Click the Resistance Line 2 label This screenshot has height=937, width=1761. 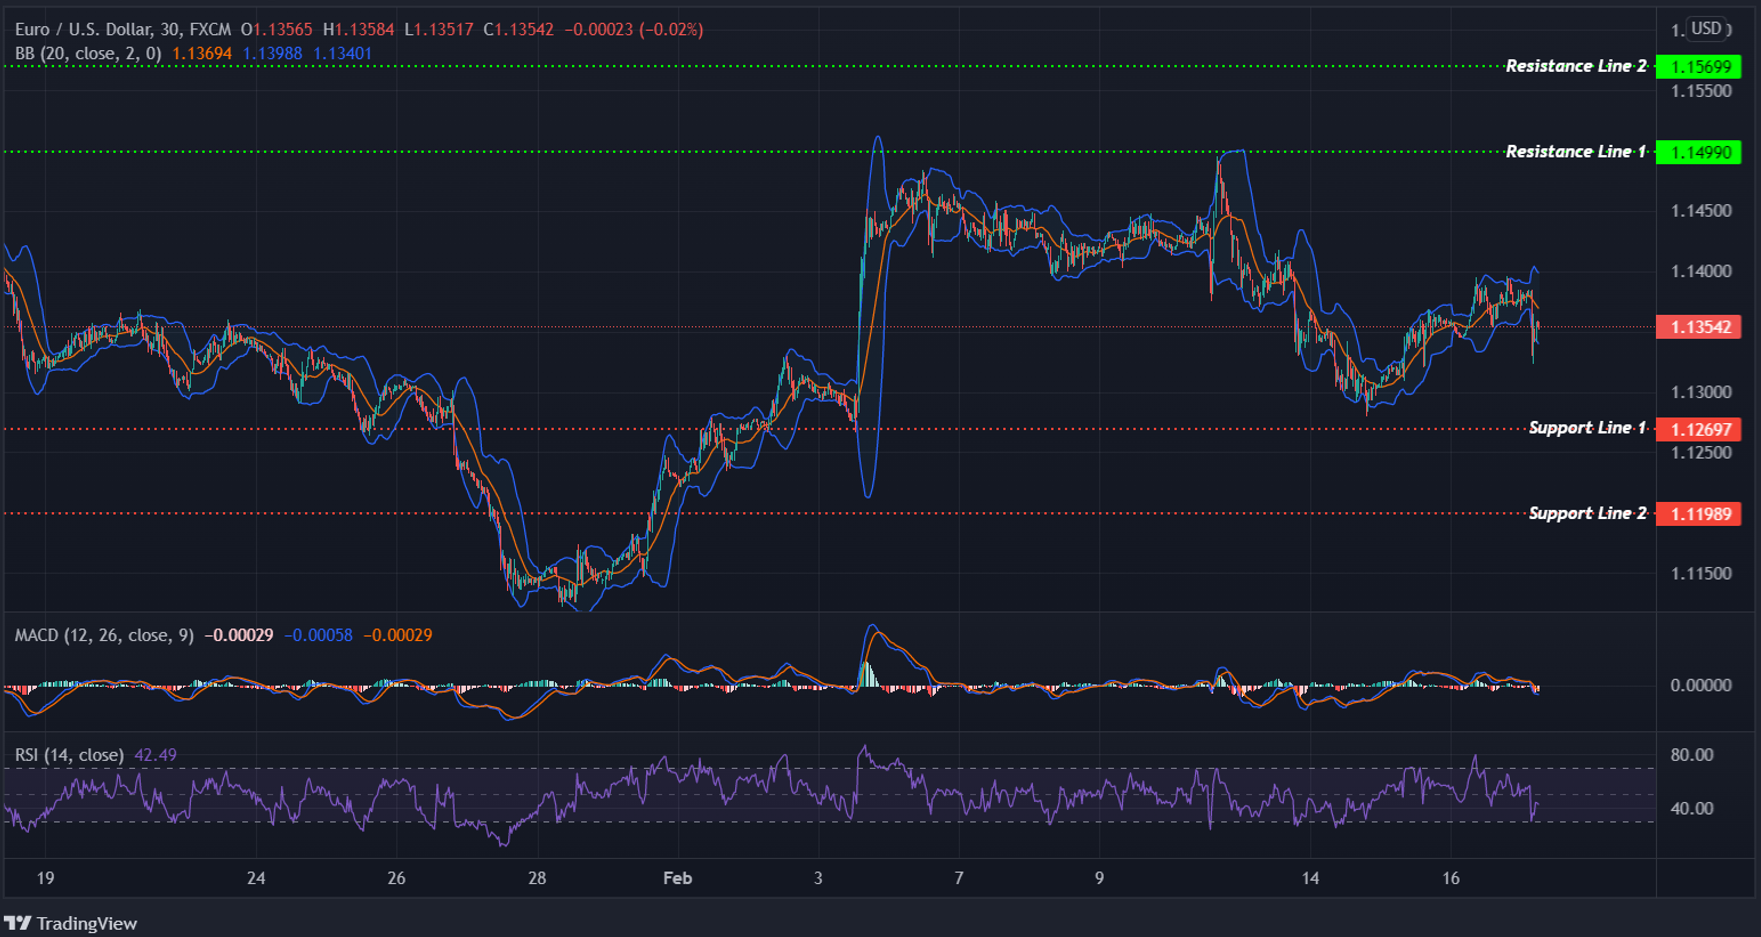point(1574,66)
